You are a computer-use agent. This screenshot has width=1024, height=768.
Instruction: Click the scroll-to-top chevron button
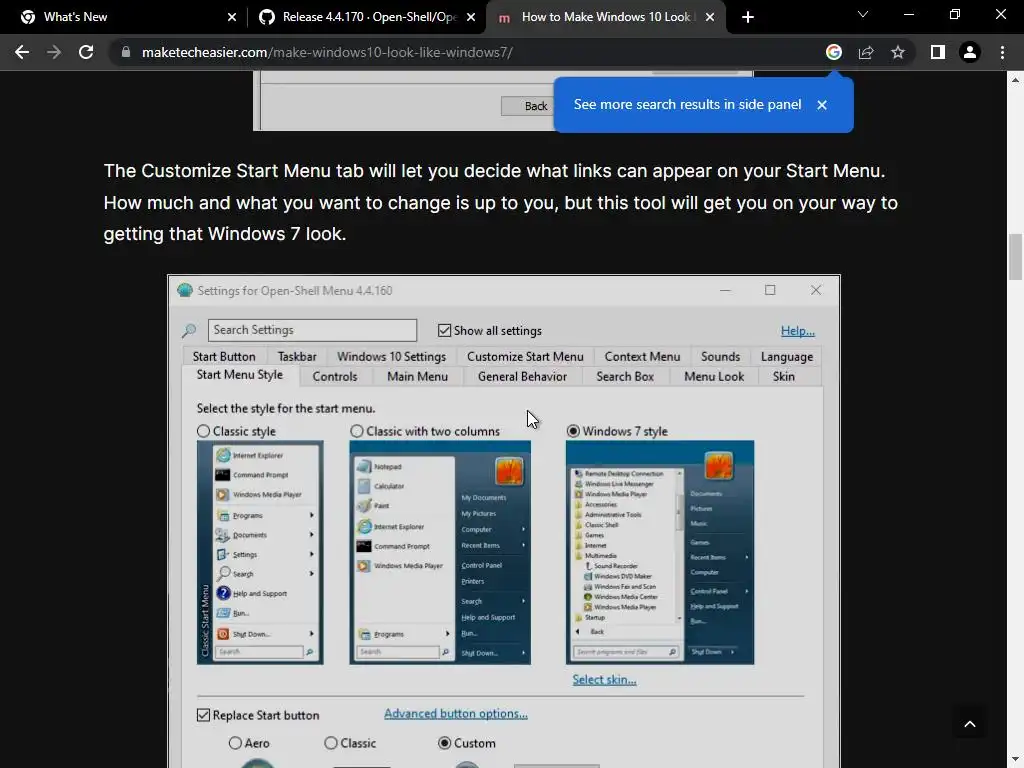tap(970, 724)
